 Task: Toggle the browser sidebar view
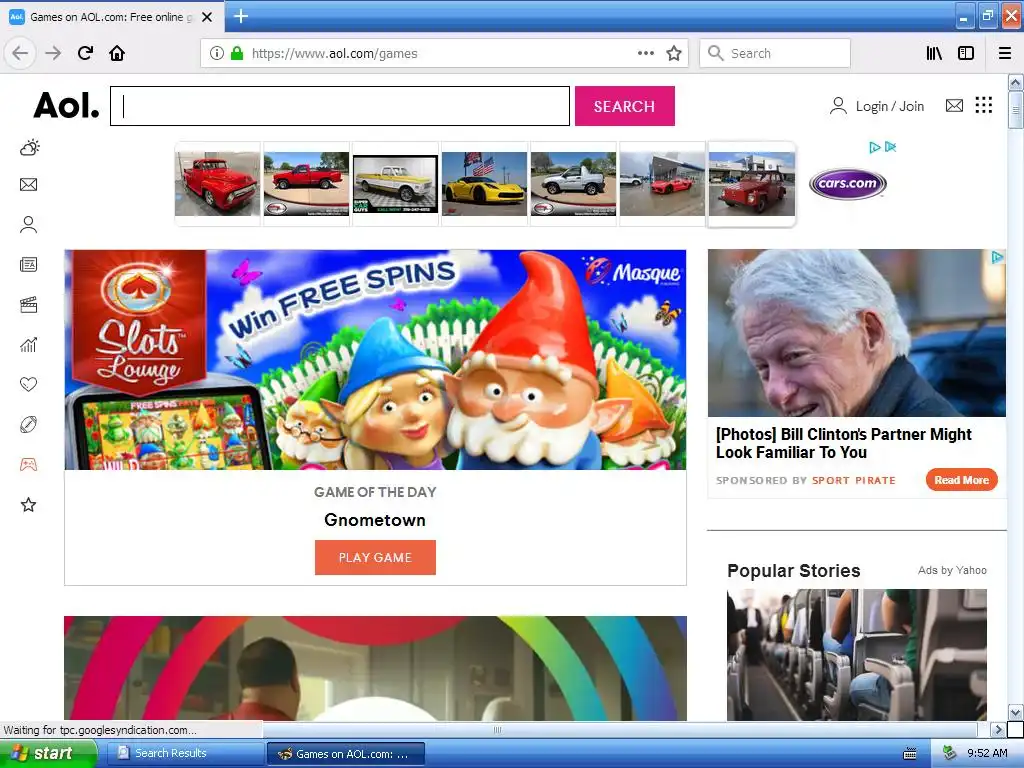coord(966,53)
